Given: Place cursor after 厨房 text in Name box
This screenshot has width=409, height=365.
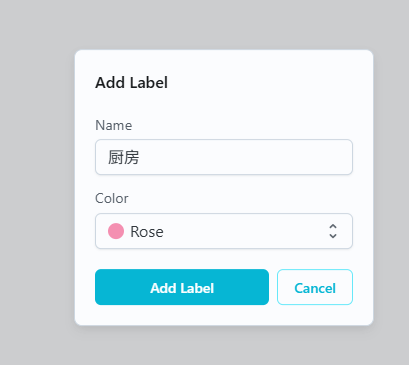Looking at the screenshot, I should tap(140, 157).
